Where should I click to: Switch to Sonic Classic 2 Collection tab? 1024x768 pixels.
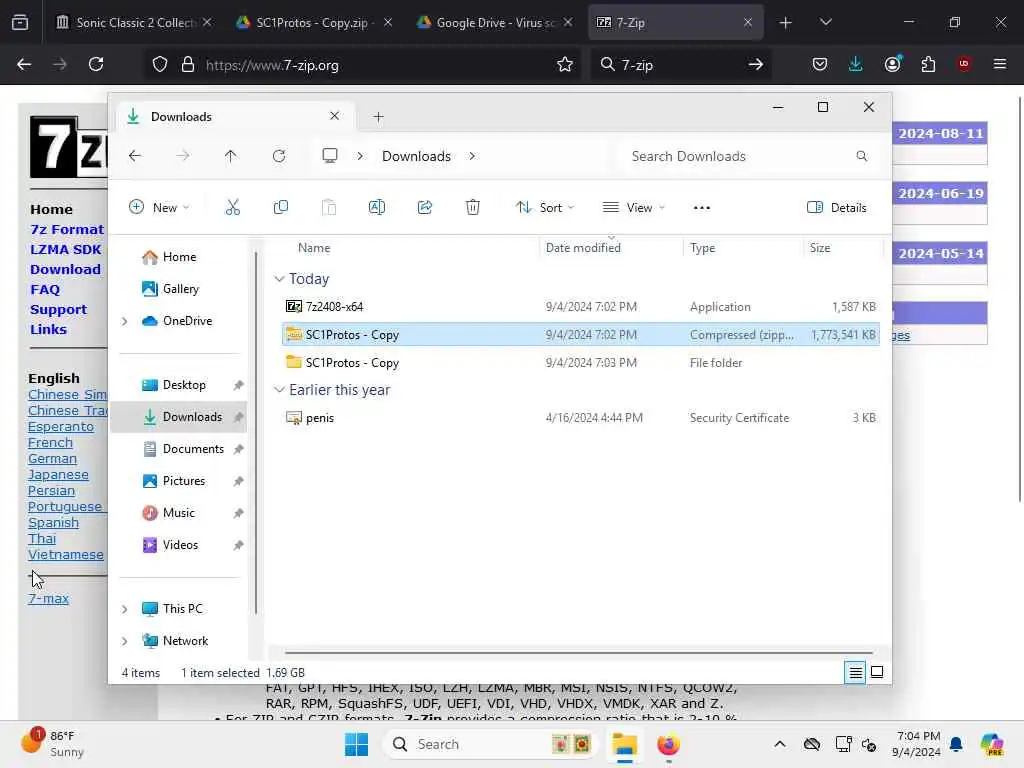[134, 22]
